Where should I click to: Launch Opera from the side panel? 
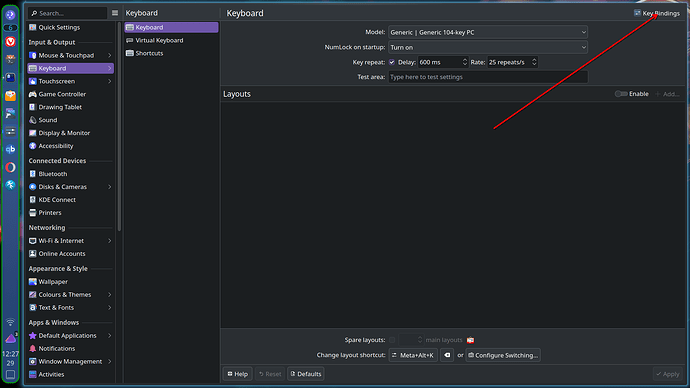click(x=11, y=168)
